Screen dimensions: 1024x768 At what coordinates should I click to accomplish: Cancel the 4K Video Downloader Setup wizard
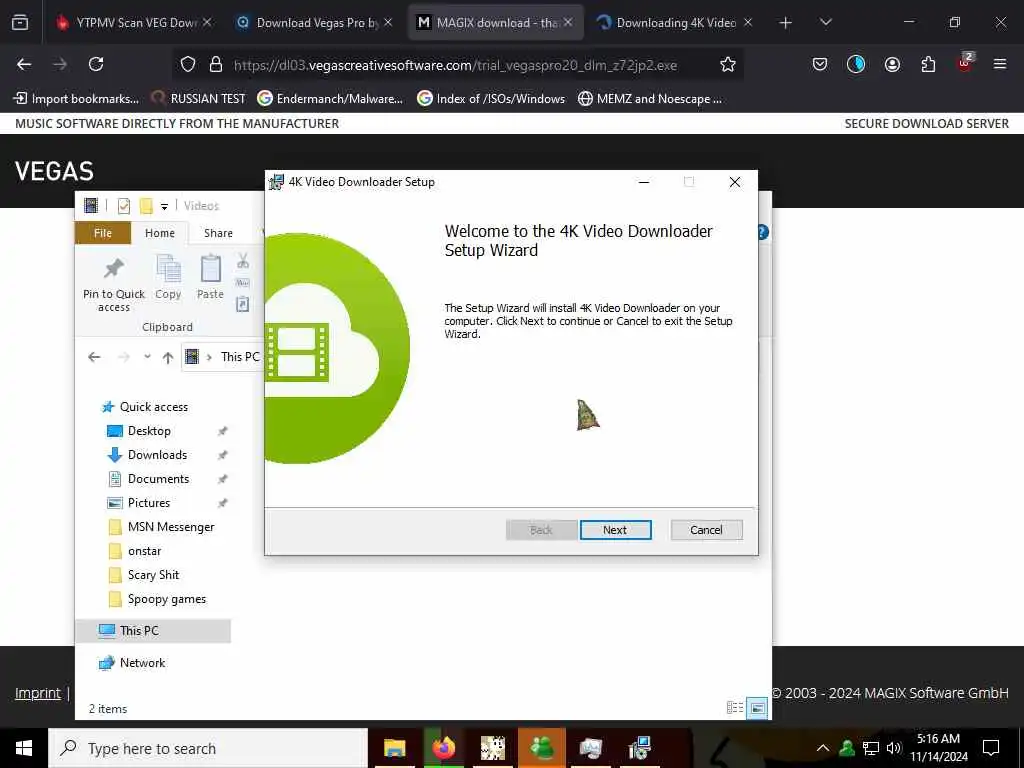tap(706, 530)
